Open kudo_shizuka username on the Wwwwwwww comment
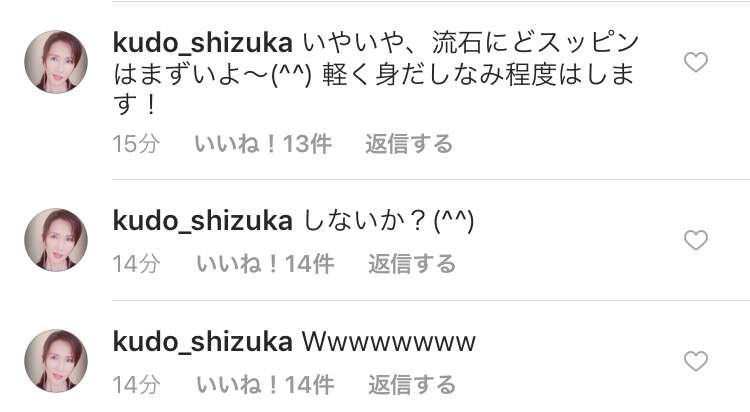Image resolution: width=750 pixels, height=412 pixels. [202, 343]
